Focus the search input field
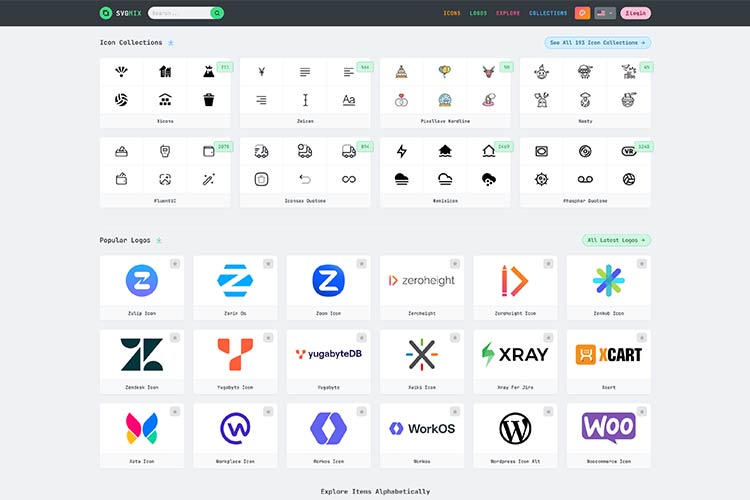Viewport: 750px width, 500px height. click(180, 13)
